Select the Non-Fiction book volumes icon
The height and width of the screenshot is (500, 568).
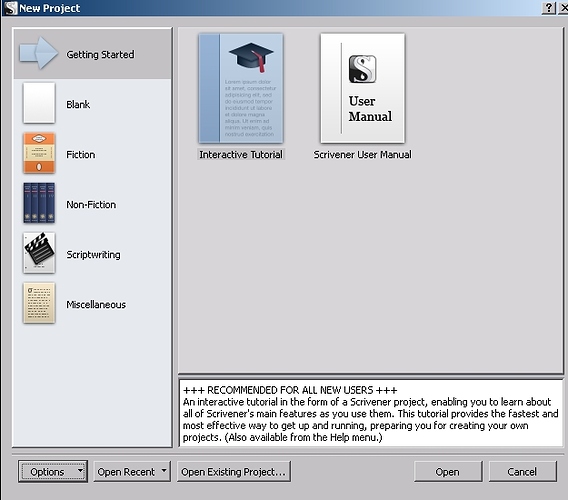click(39, 203)
